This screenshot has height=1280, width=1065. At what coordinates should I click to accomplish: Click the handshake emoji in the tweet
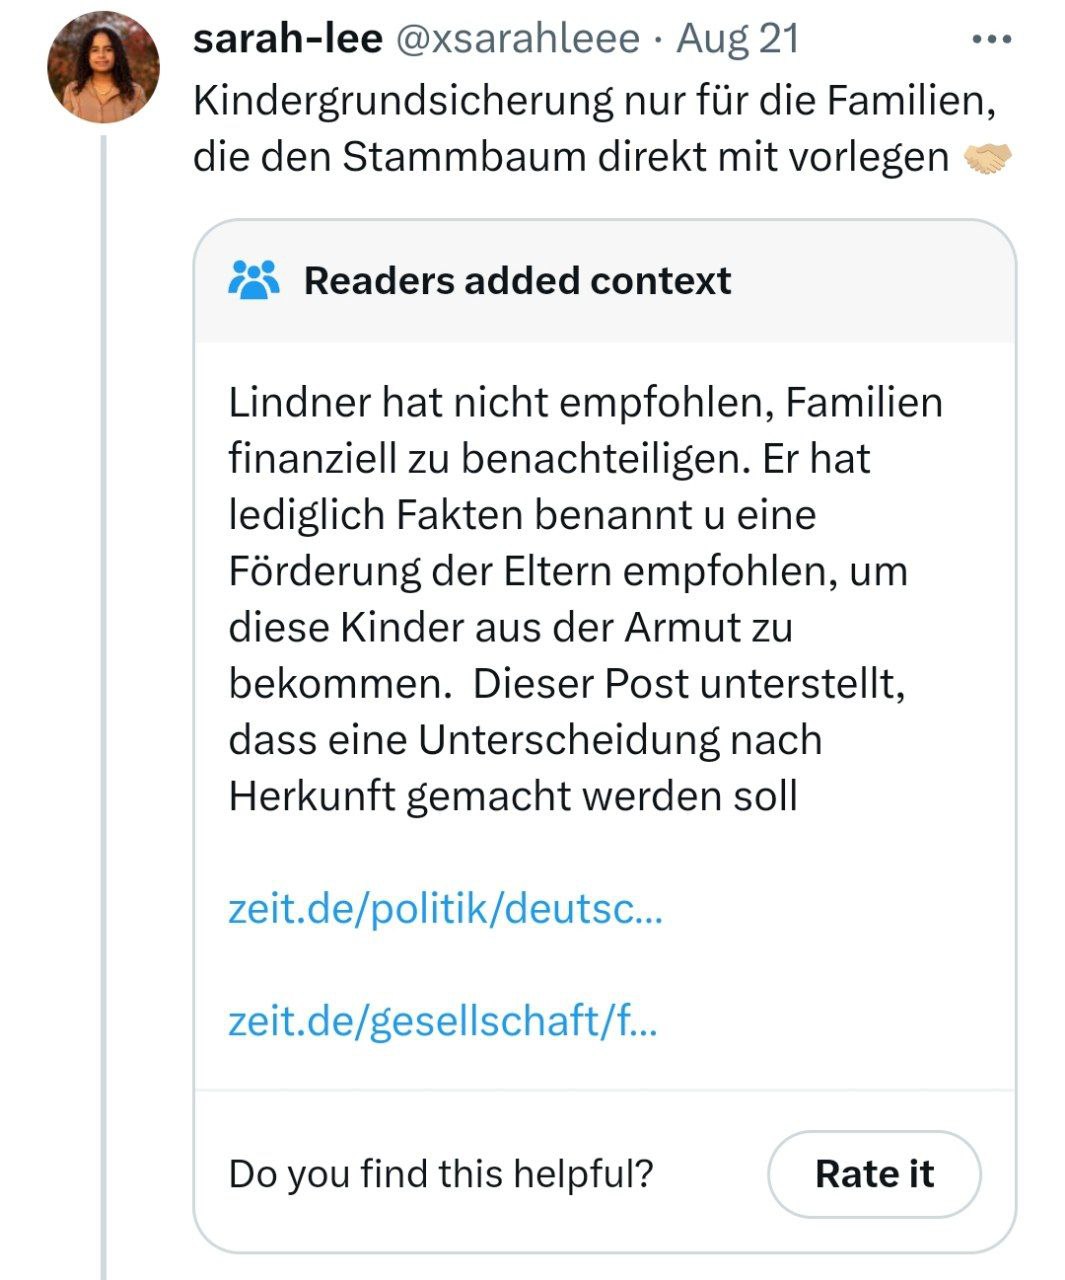987,157
